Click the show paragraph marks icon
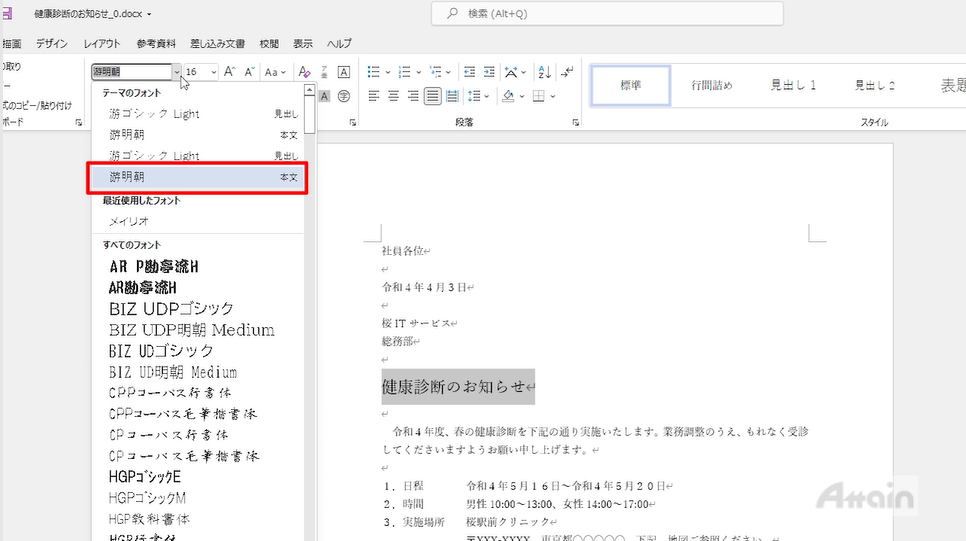 [567, 72]
